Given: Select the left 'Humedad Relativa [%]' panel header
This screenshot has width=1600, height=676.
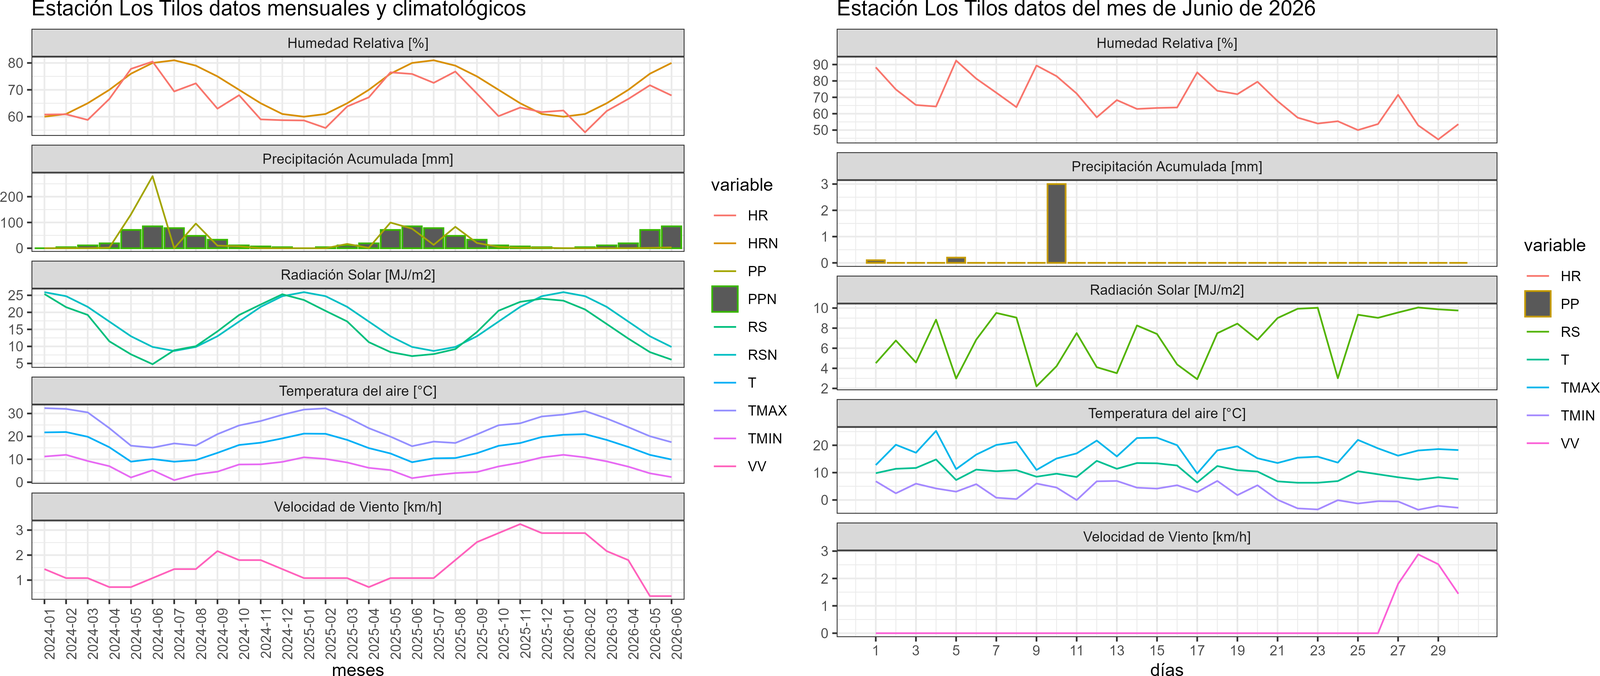Looking at the screenshot, I should click(358, 43).
